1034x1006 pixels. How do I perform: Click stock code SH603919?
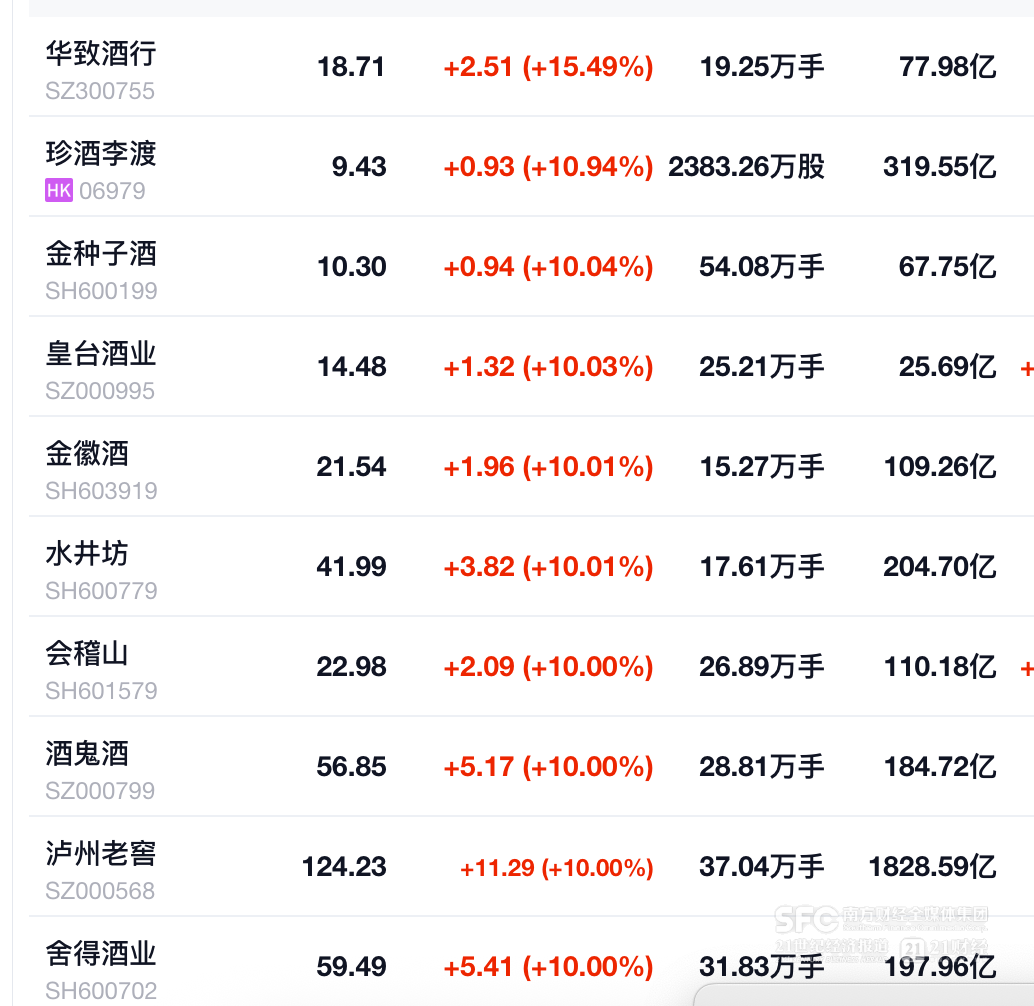101,491
